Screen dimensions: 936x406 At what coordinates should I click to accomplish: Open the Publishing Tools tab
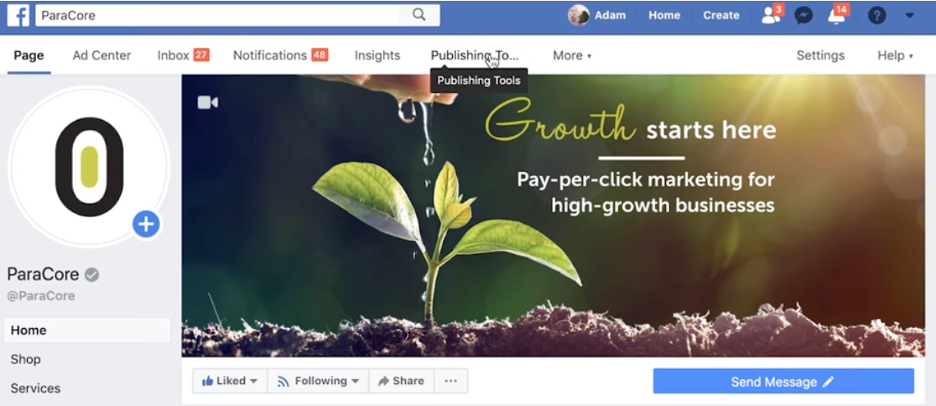coord(475,56)
